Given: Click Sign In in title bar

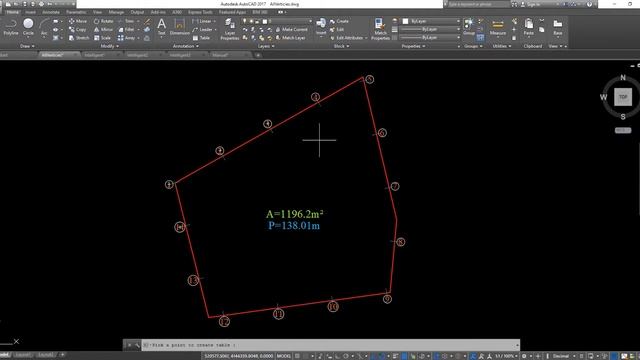Looking at the screenshot, I should [533, 4].
